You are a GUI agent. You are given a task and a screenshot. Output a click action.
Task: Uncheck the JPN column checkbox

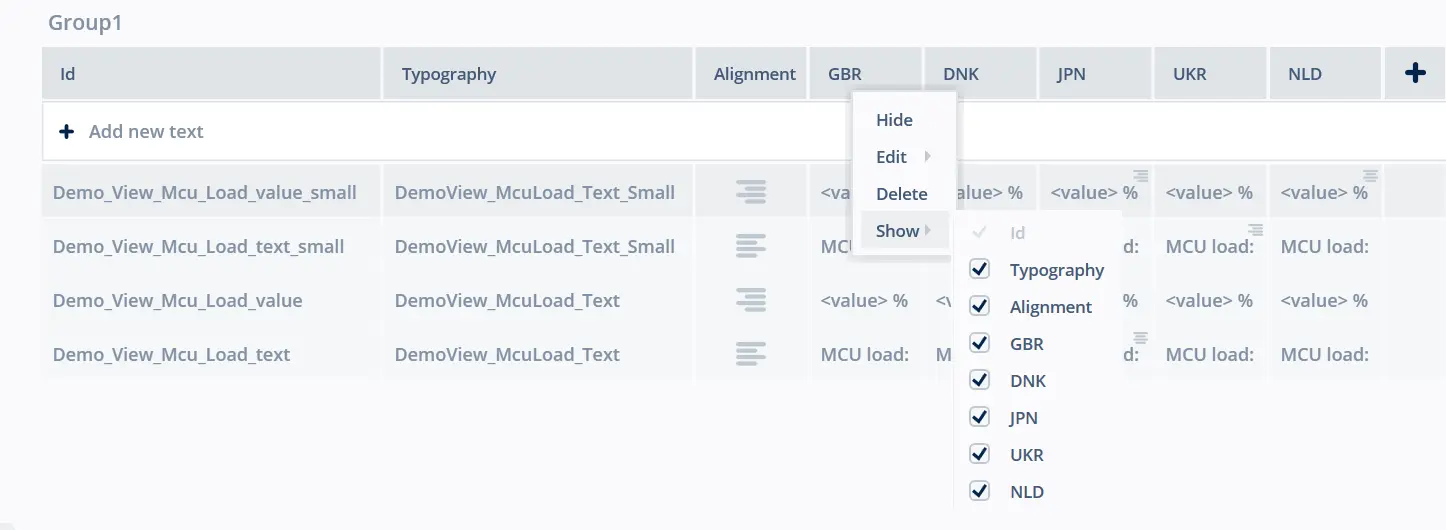(x=980, y=418)
